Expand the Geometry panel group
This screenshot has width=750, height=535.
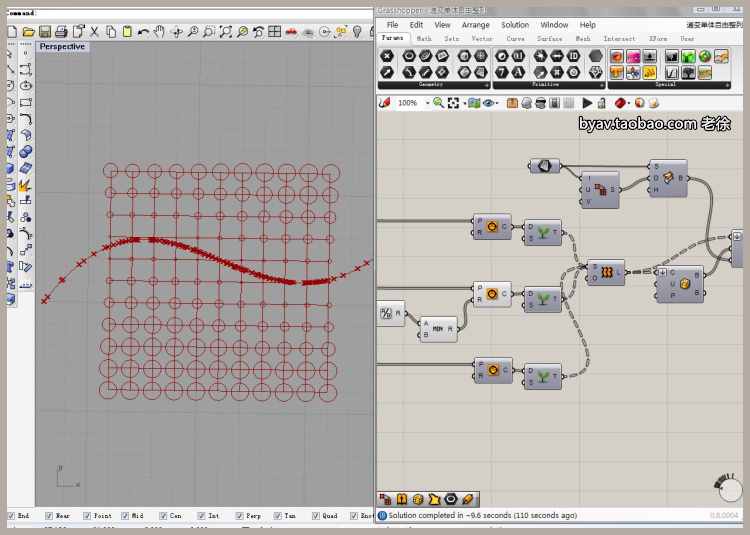pos(486,85)
